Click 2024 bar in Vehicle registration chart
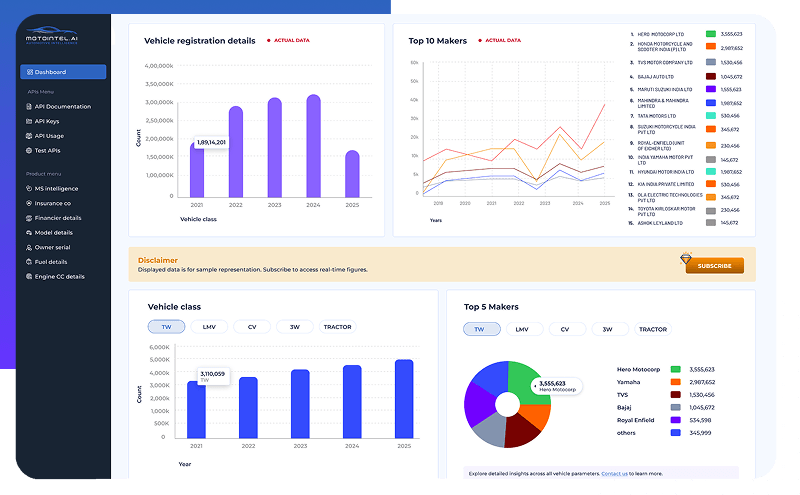The image size is (800, 495). tap(313, 146)
